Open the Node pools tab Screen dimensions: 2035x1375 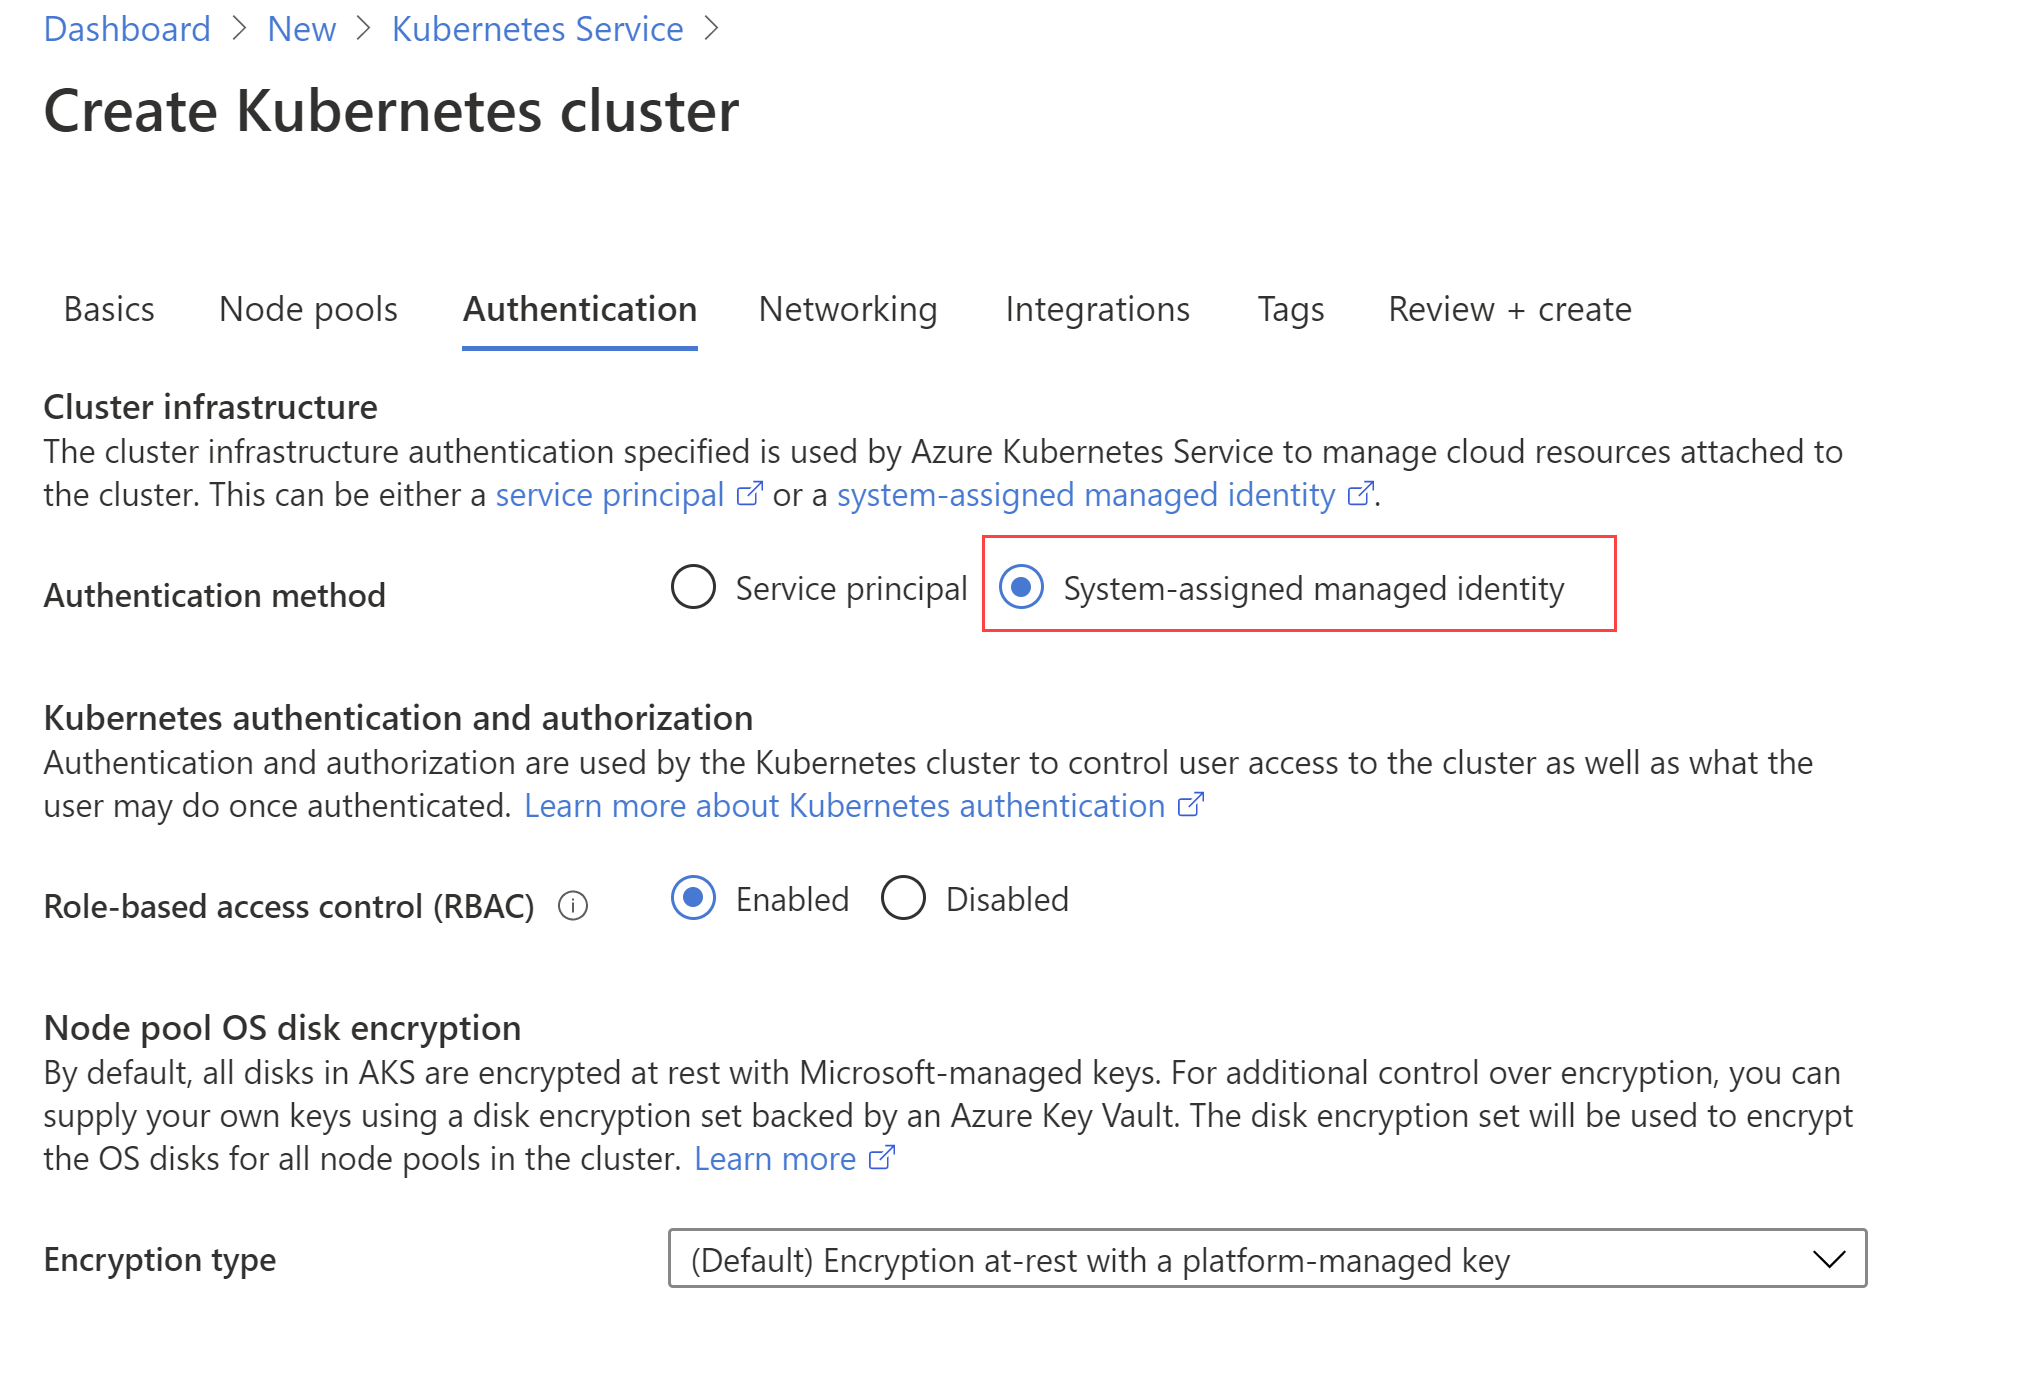tap(308, 309)
